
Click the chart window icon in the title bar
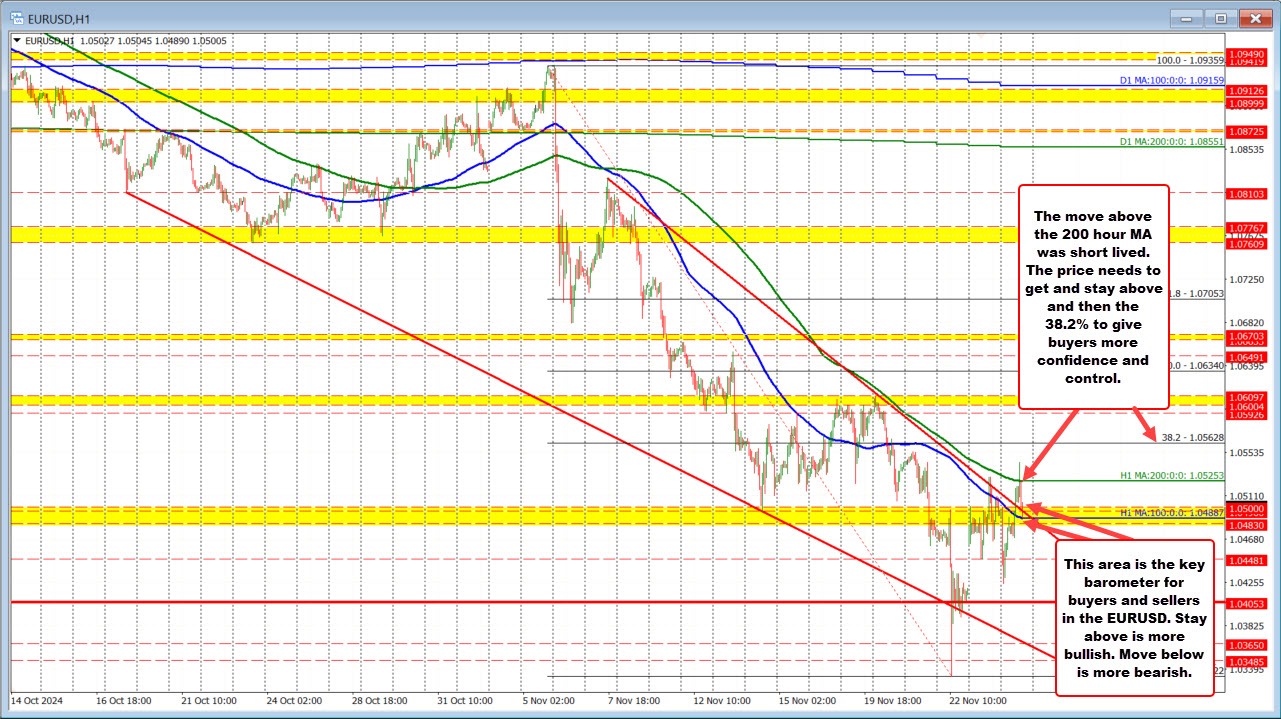tap(15, 17)
